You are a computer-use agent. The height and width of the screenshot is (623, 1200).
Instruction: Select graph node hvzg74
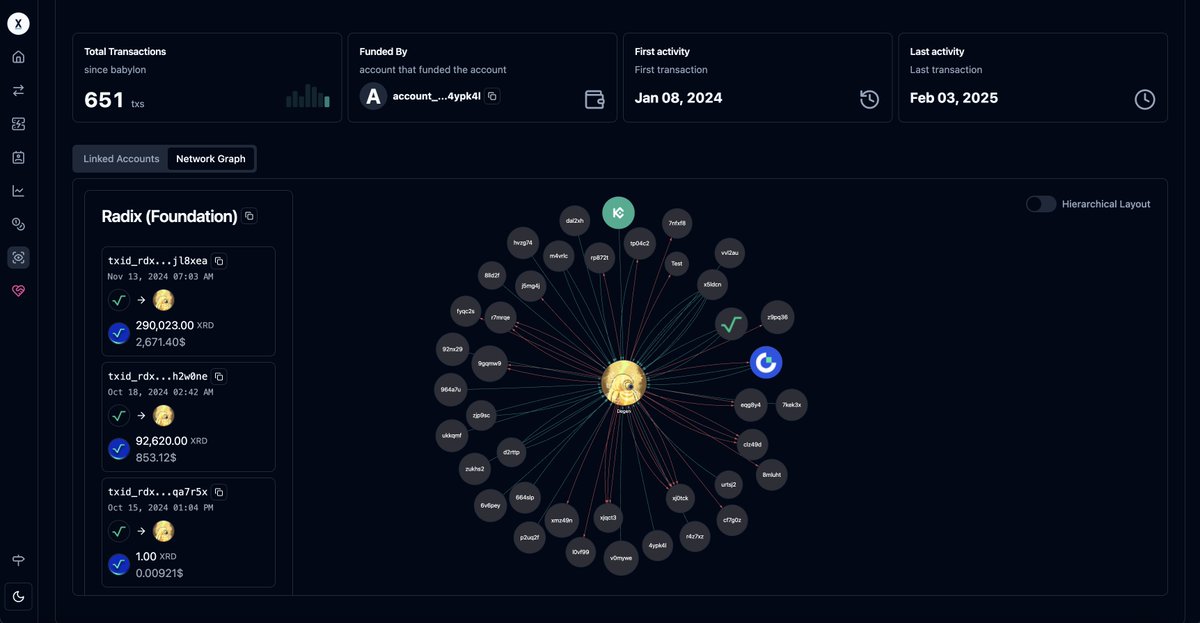tap(523, 242)
